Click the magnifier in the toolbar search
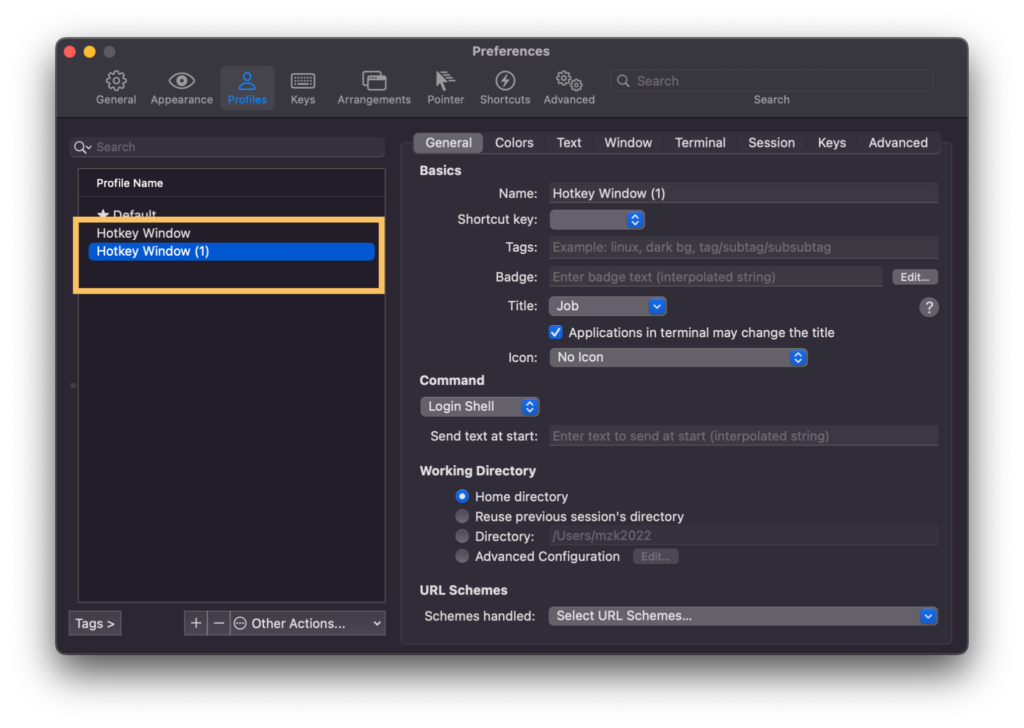 [x=623, y=81]
